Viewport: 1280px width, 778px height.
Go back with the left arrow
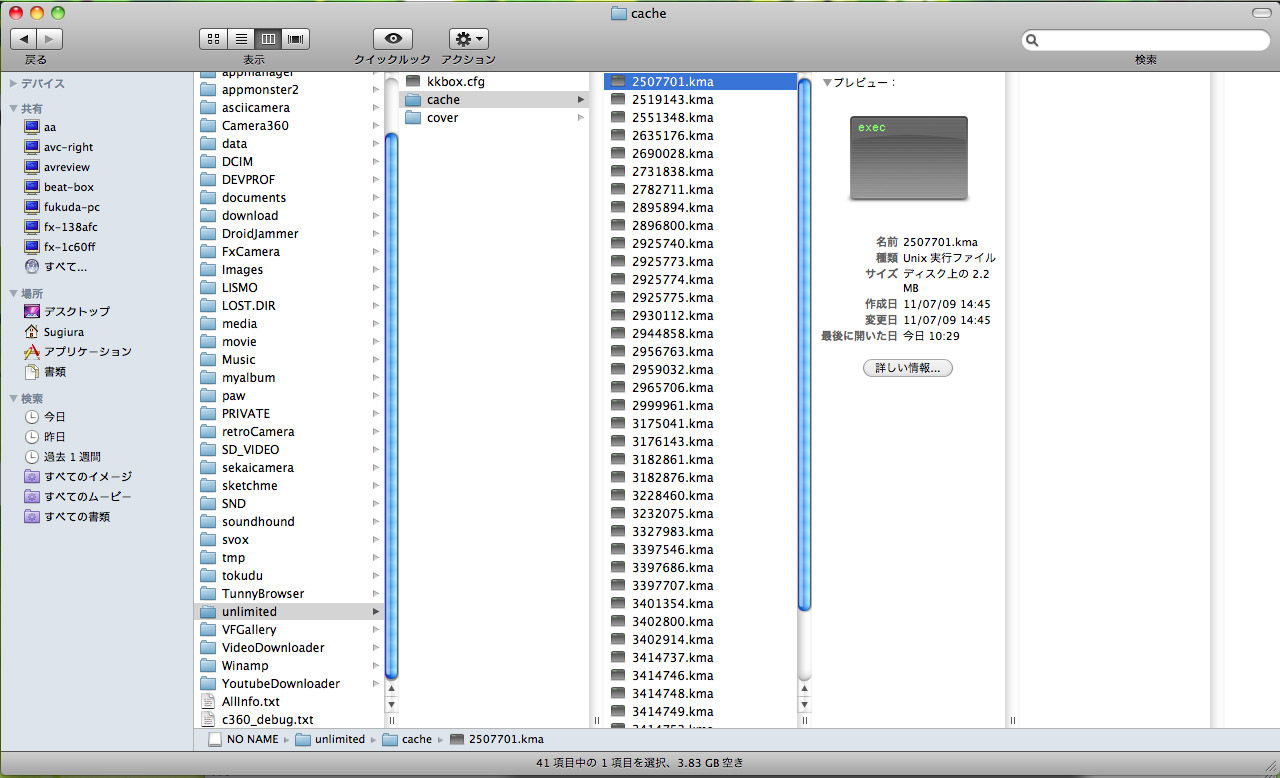point(23,39)
